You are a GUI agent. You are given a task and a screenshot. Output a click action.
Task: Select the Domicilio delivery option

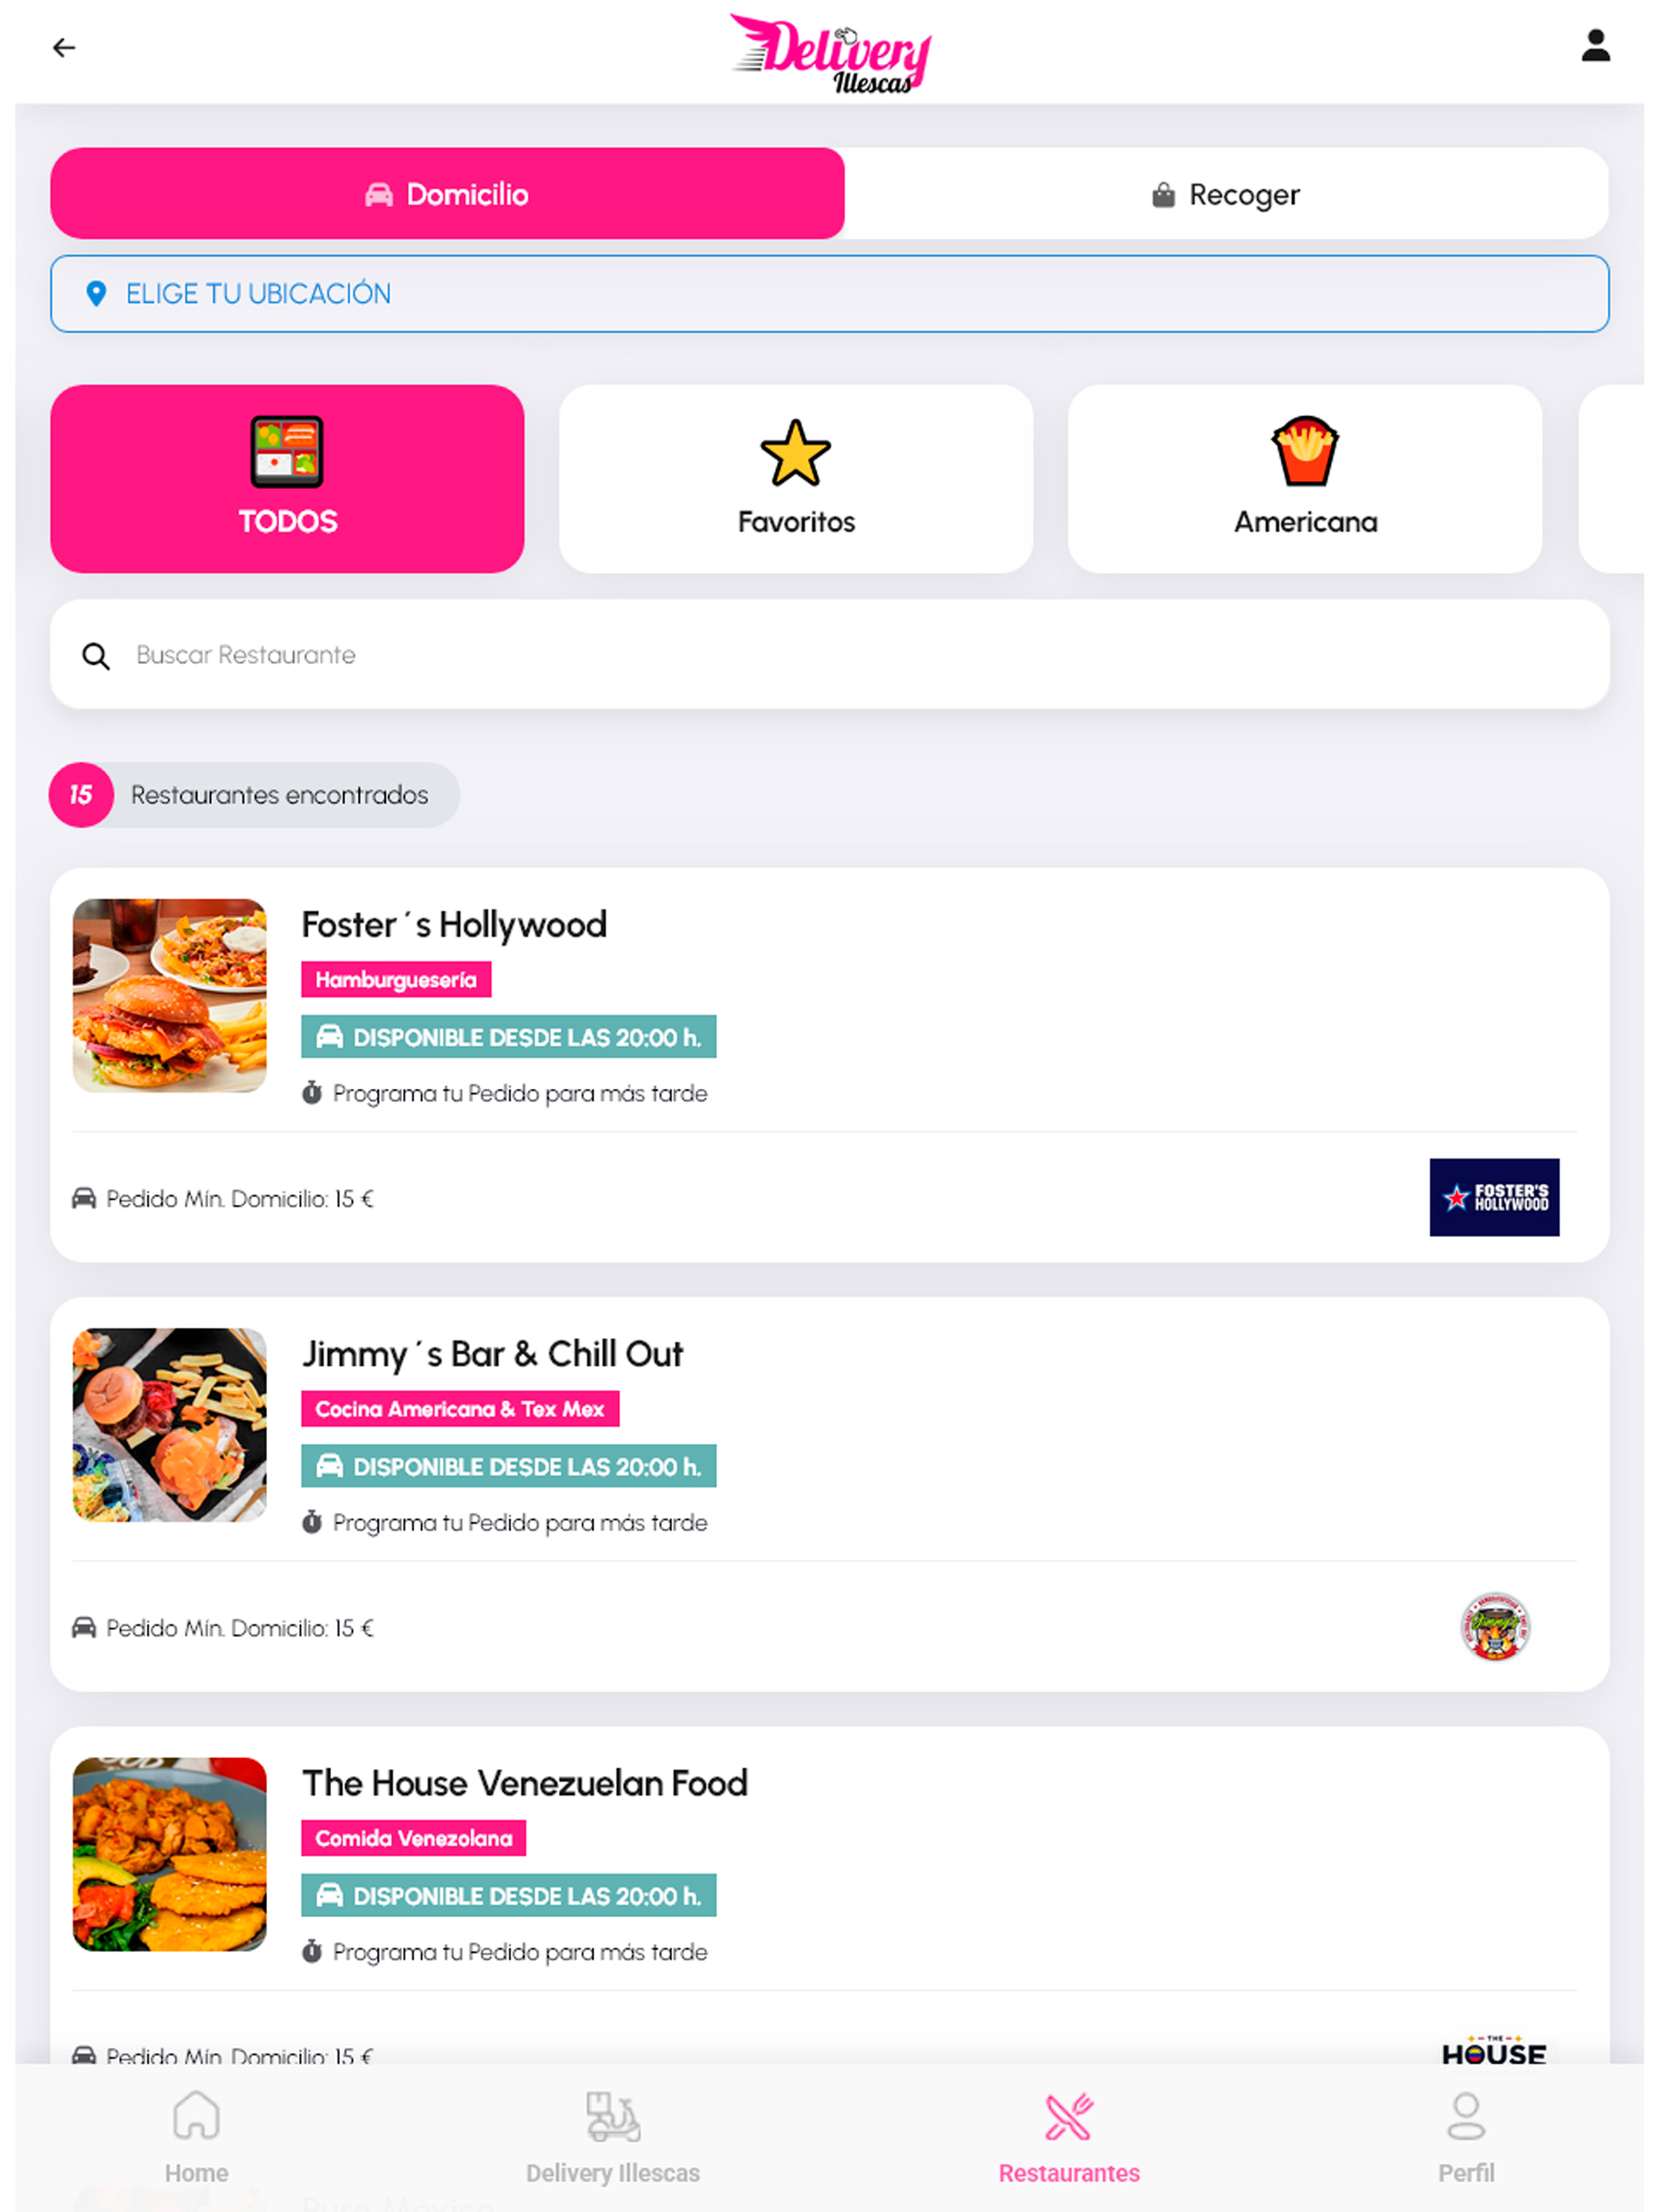tap(447, 193)
